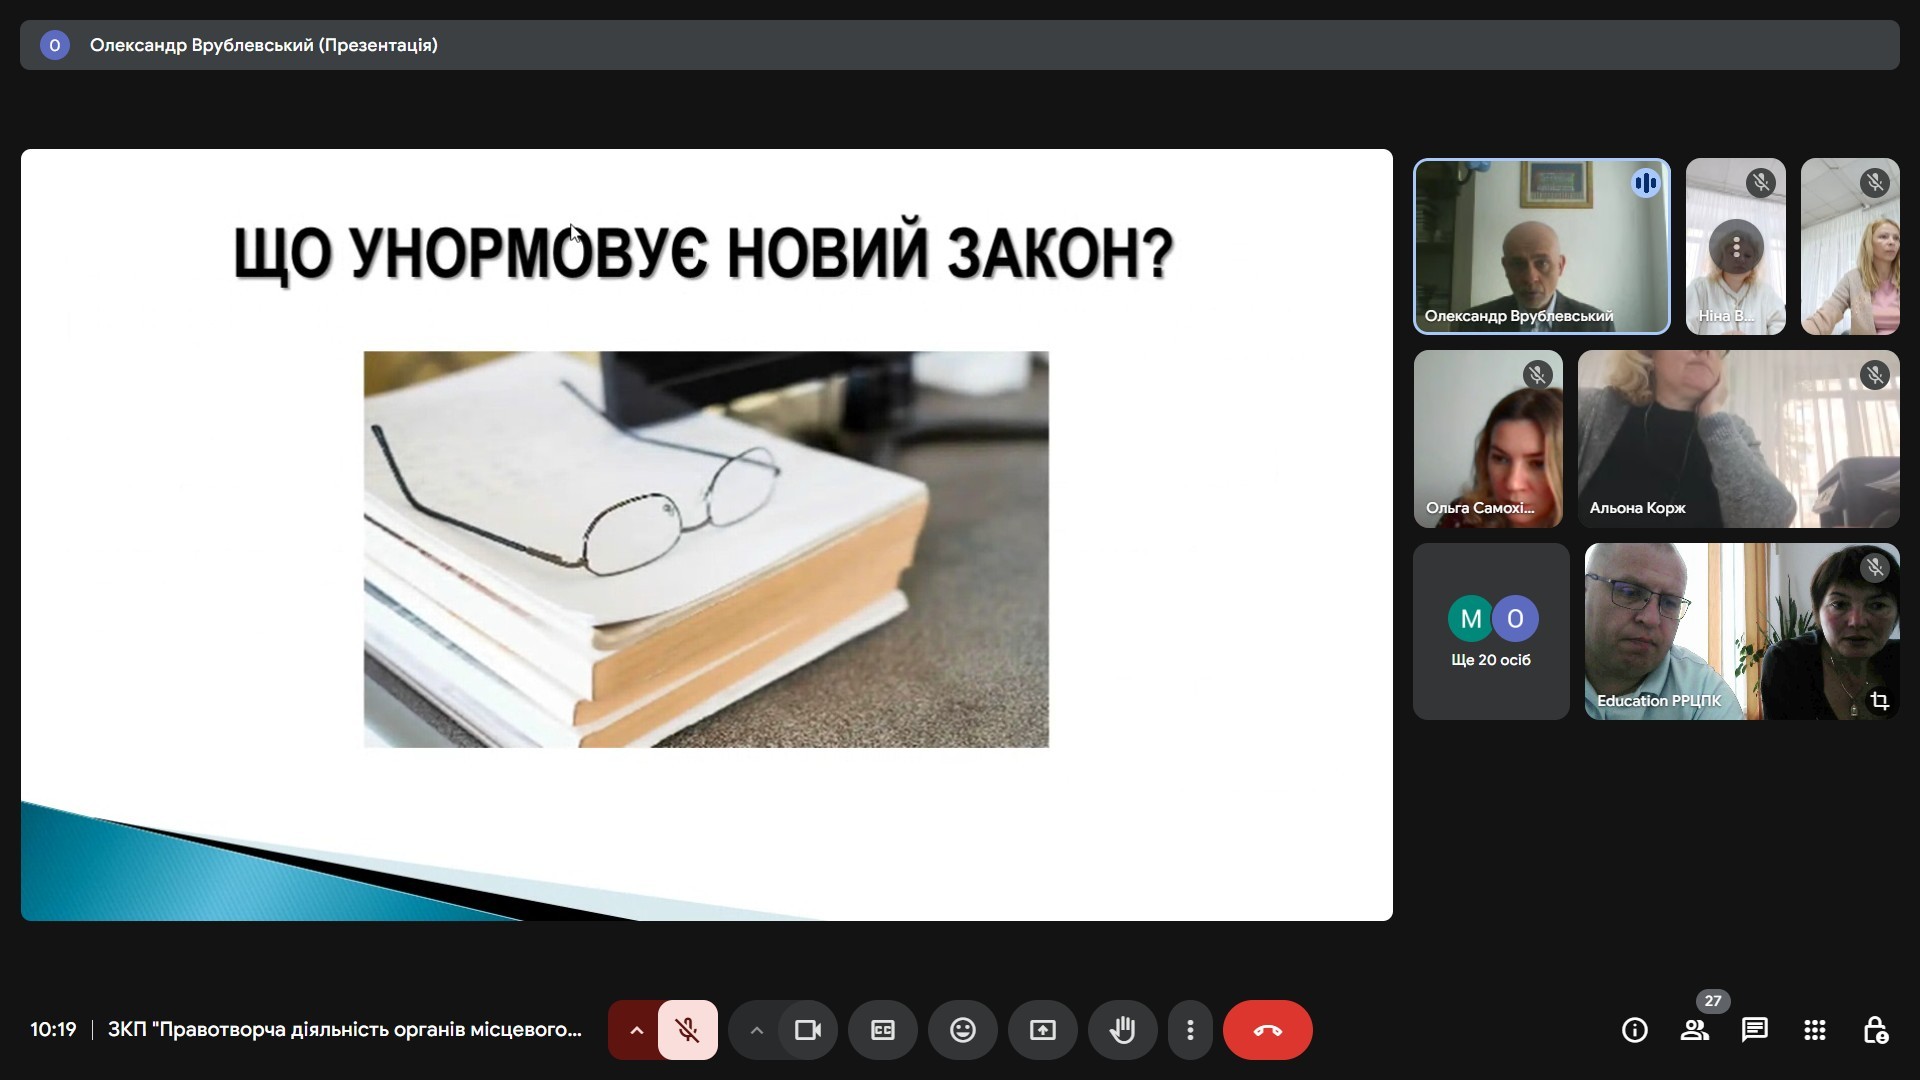This screenshot has width=1920, height=1080.
Task: Open the More options menu in the bottom bar
Action: (x=1190, y=1030)
